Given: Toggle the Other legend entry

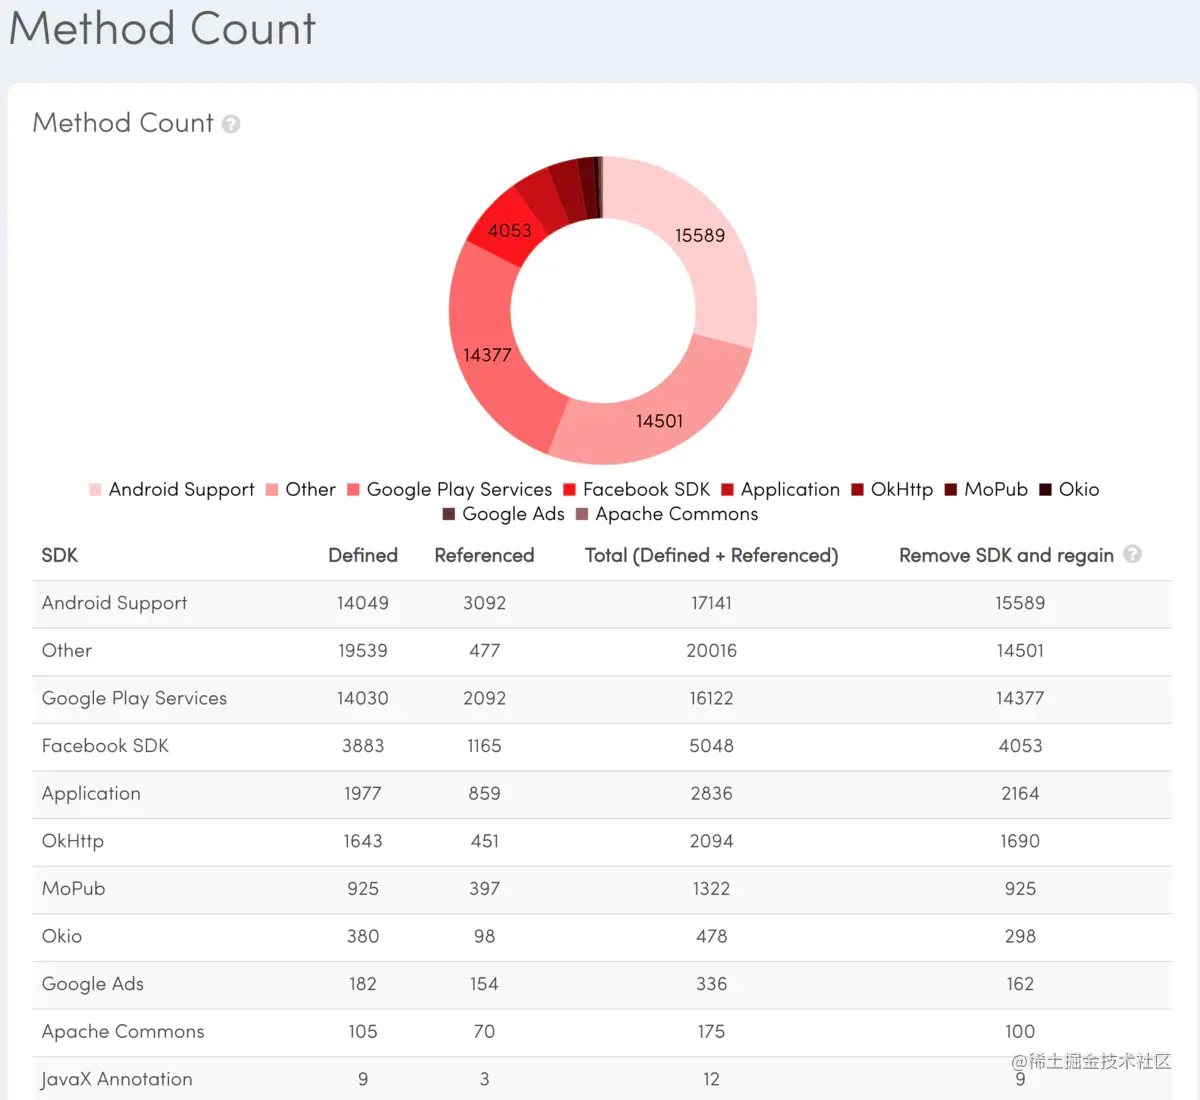Looking at the screenshot, I should click(x=301, y=490).
